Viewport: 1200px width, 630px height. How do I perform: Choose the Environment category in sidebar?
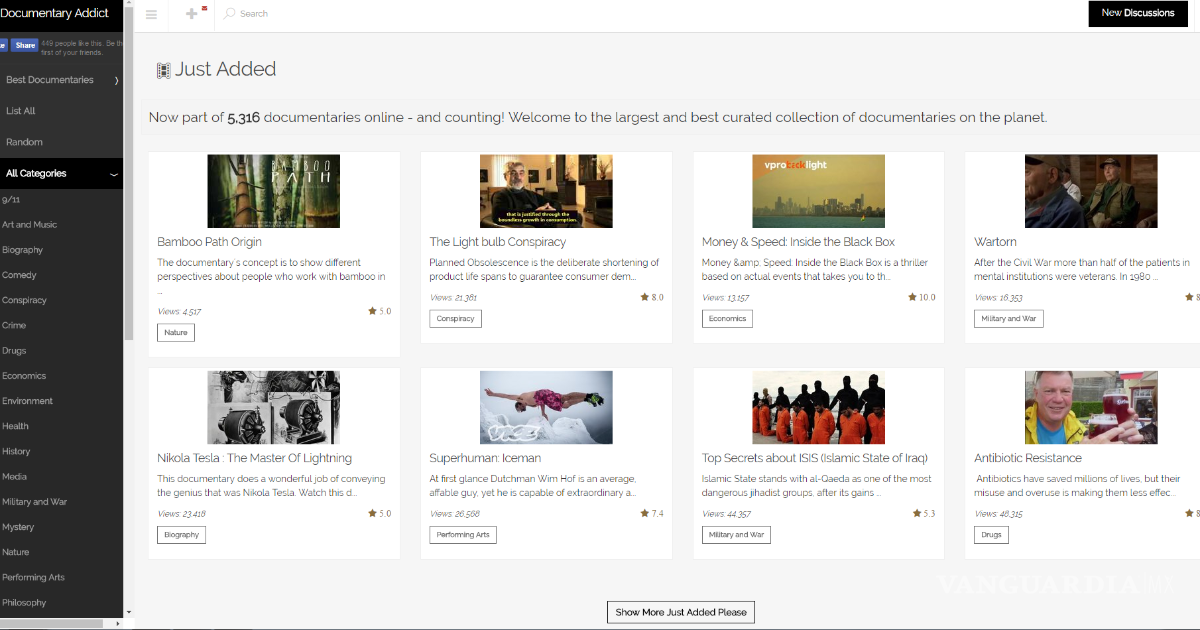point(27,401)
